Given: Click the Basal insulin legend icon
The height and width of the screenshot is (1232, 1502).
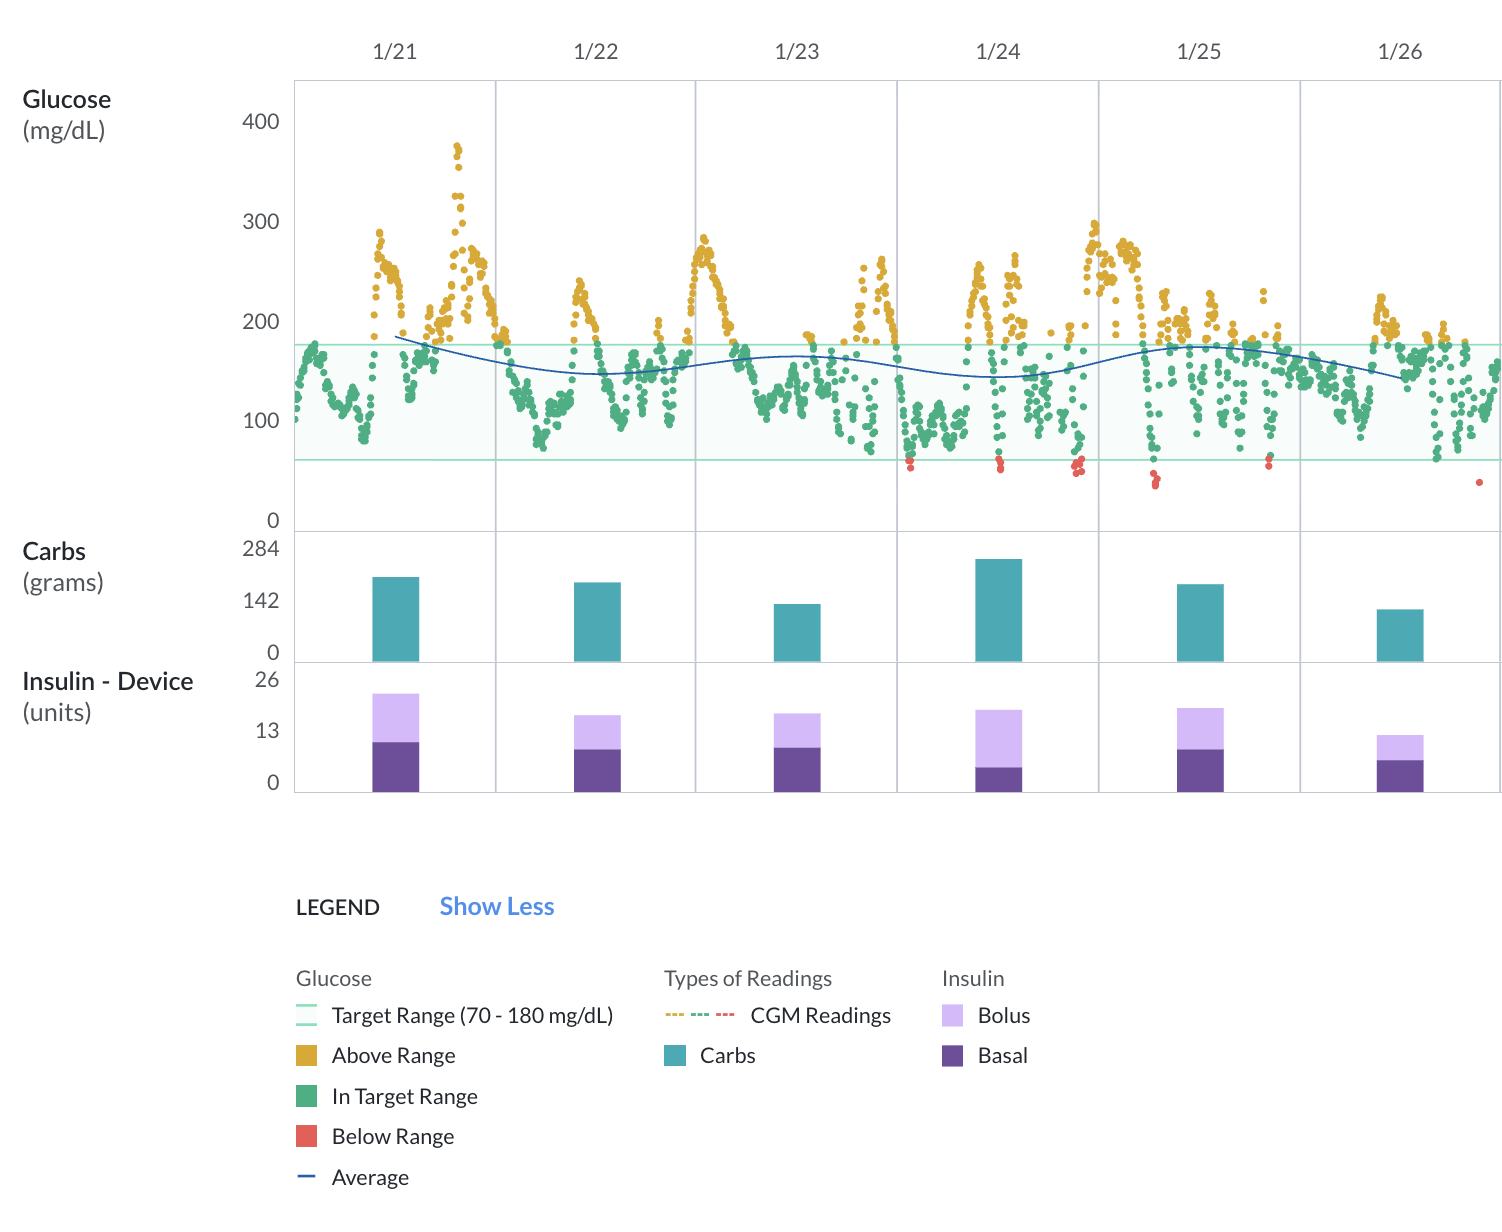Looking at the screenshot, I should [x=953, y=1055].
